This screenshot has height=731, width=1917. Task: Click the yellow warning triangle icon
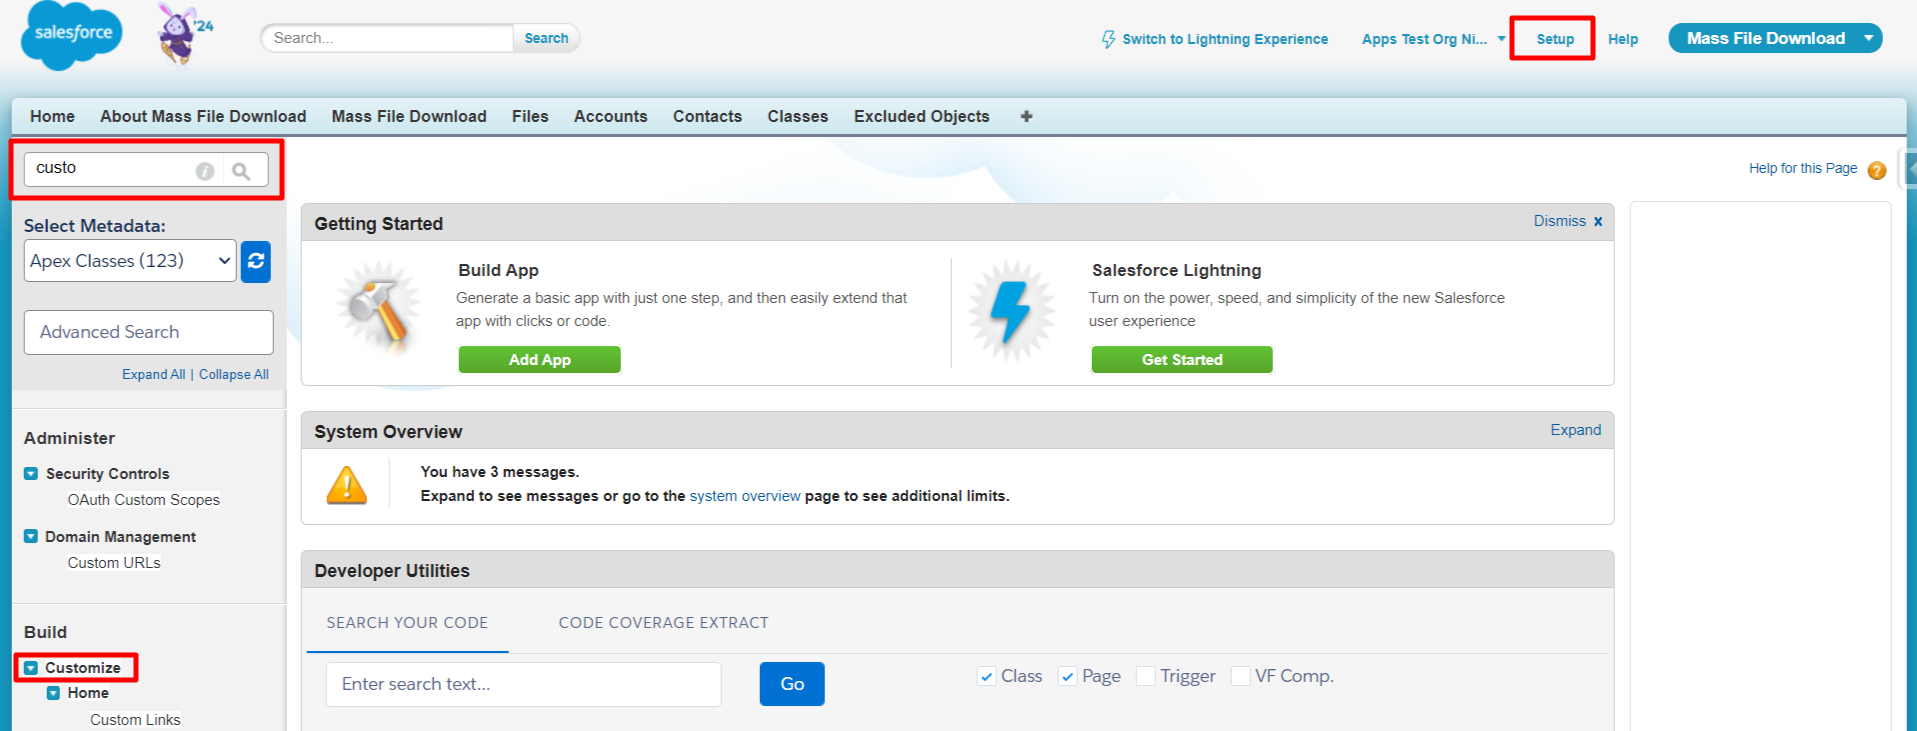tap(347, 485)
